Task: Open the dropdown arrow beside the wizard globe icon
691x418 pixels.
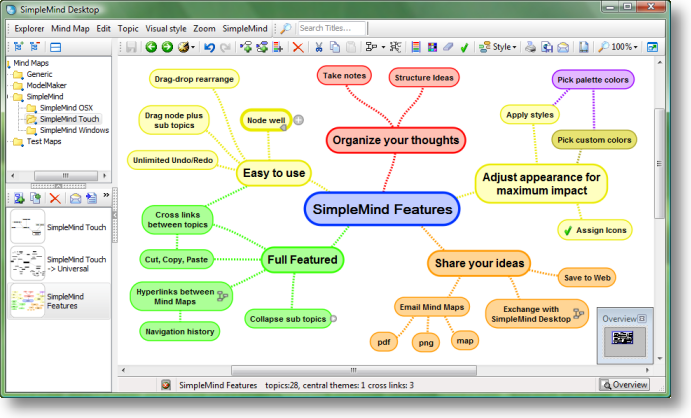Action: point(193,47)
